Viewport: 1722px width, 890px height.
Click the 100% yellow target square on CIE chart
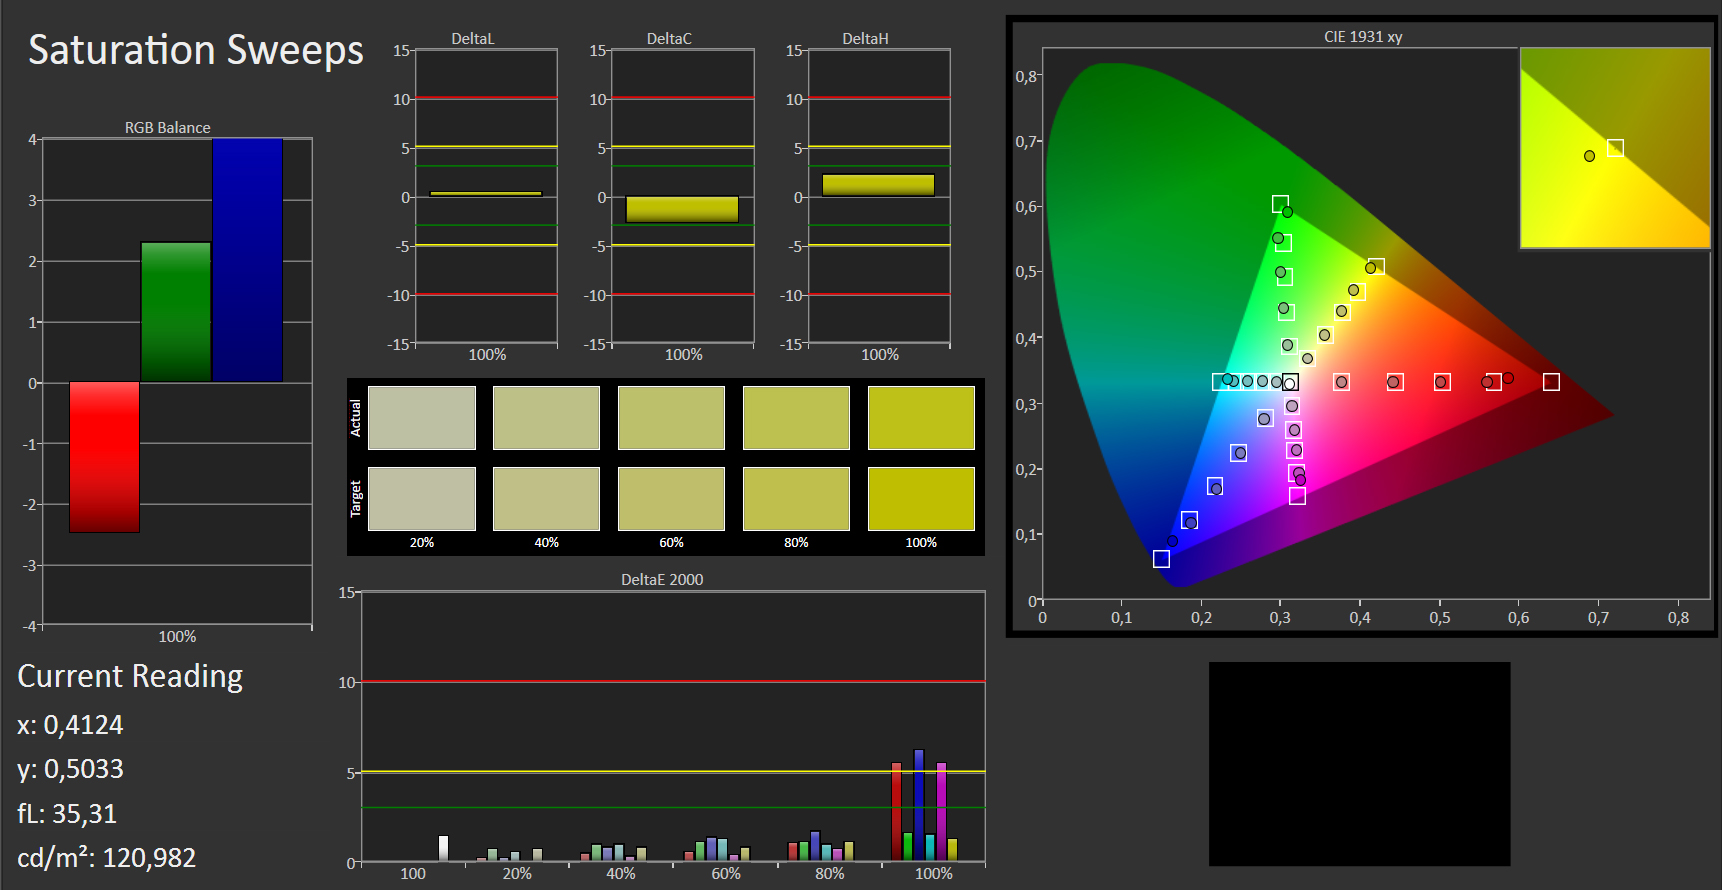1376,267
